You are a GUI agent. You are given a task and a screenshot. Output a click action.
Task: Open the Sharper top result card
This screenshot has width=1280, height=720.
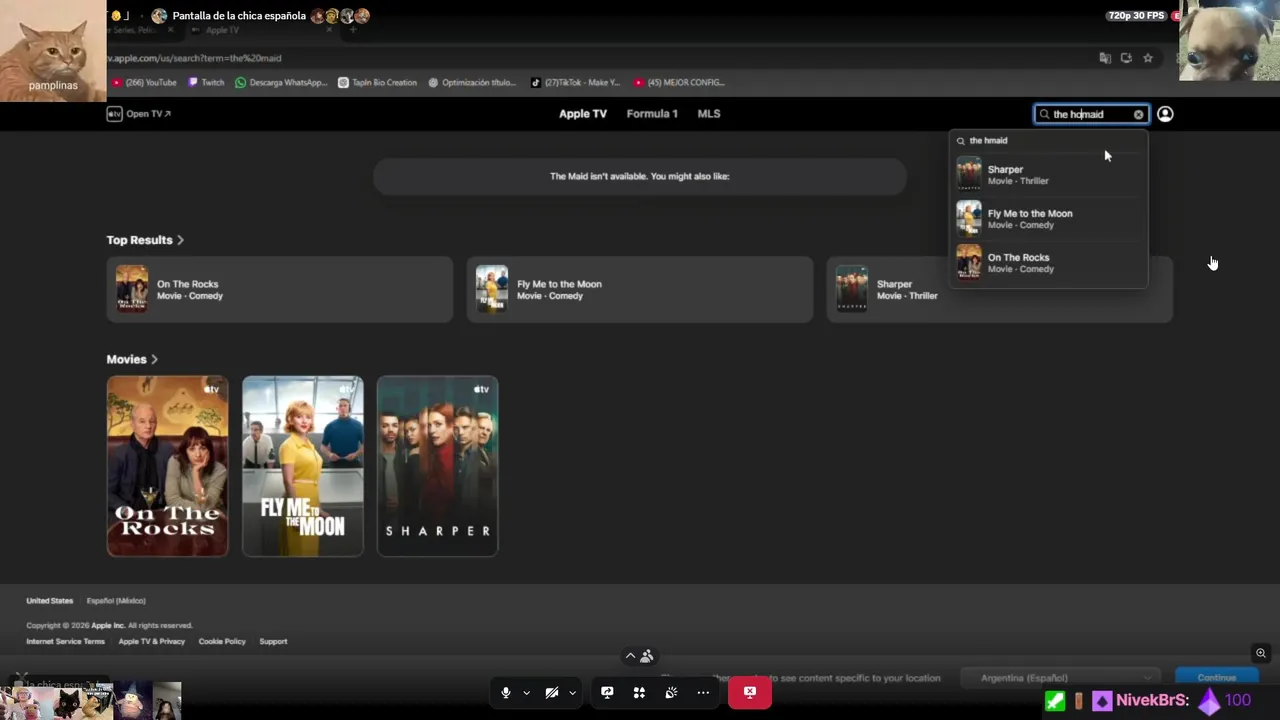click(1000, 289)
